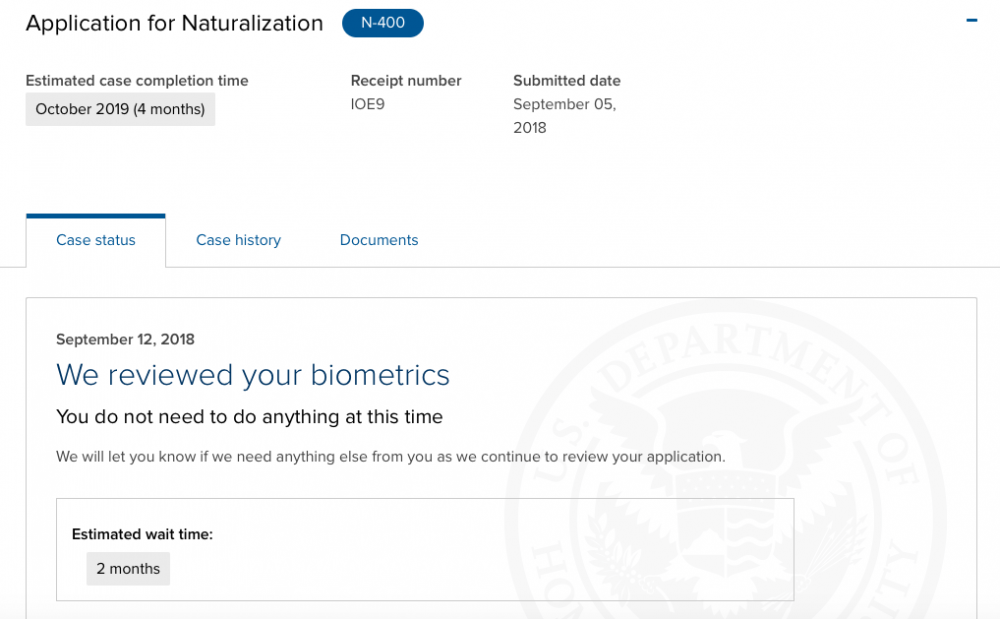Click the September 05, 2018 submitted date

[564, 115]
